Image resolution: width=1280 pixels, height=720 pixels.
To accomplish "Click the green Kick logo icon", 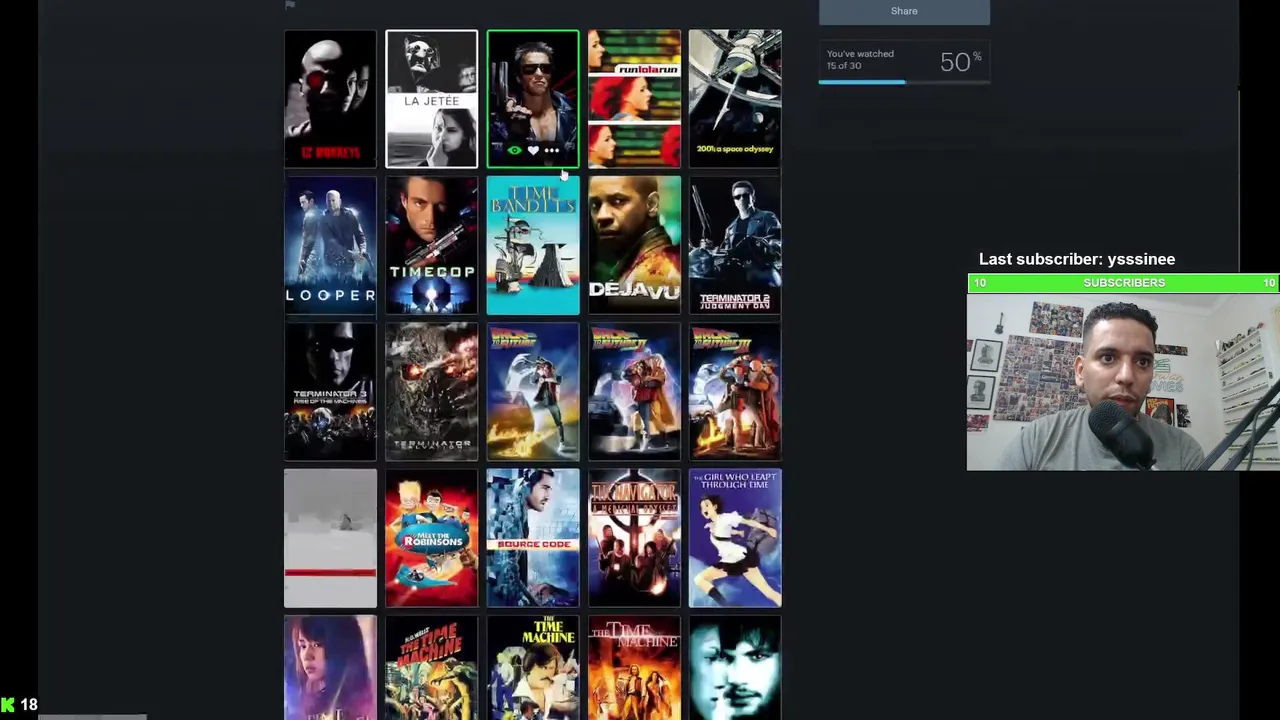I will [x=8, y=705].
